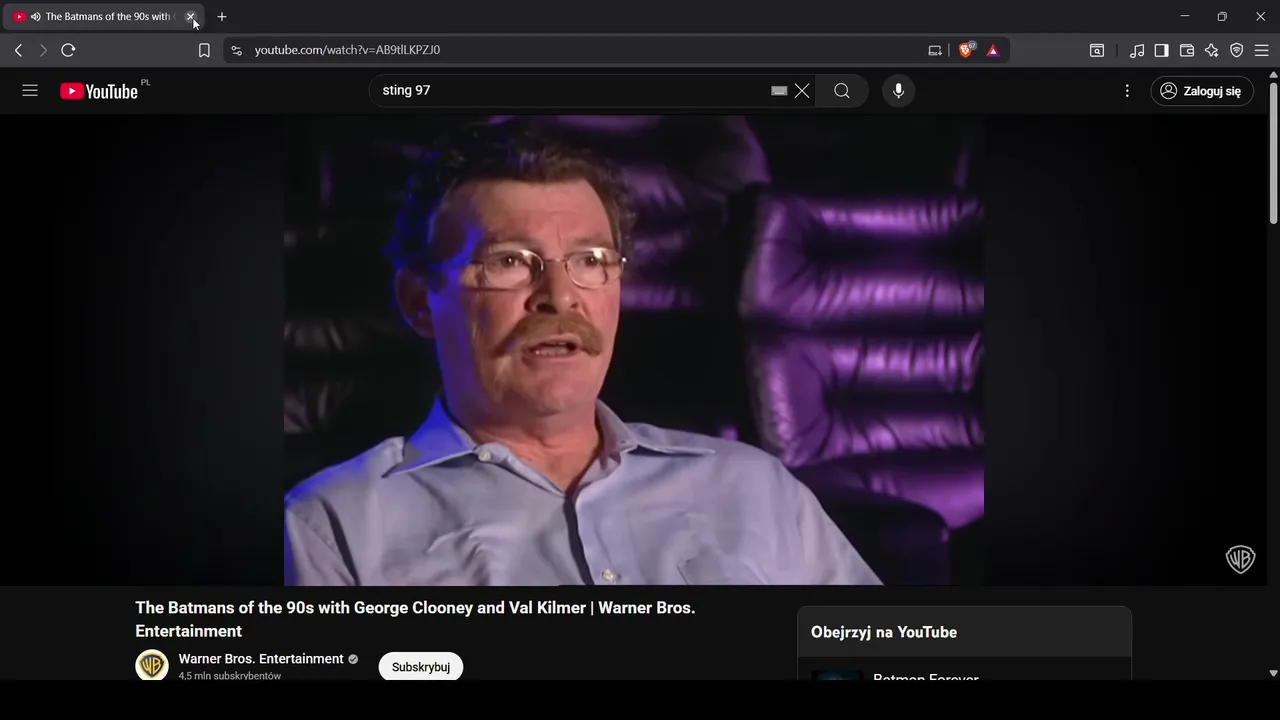This screenshot has width=1280, height=720.
Task: Pause the video by clicking the player
Action: [x=634, y=350]
